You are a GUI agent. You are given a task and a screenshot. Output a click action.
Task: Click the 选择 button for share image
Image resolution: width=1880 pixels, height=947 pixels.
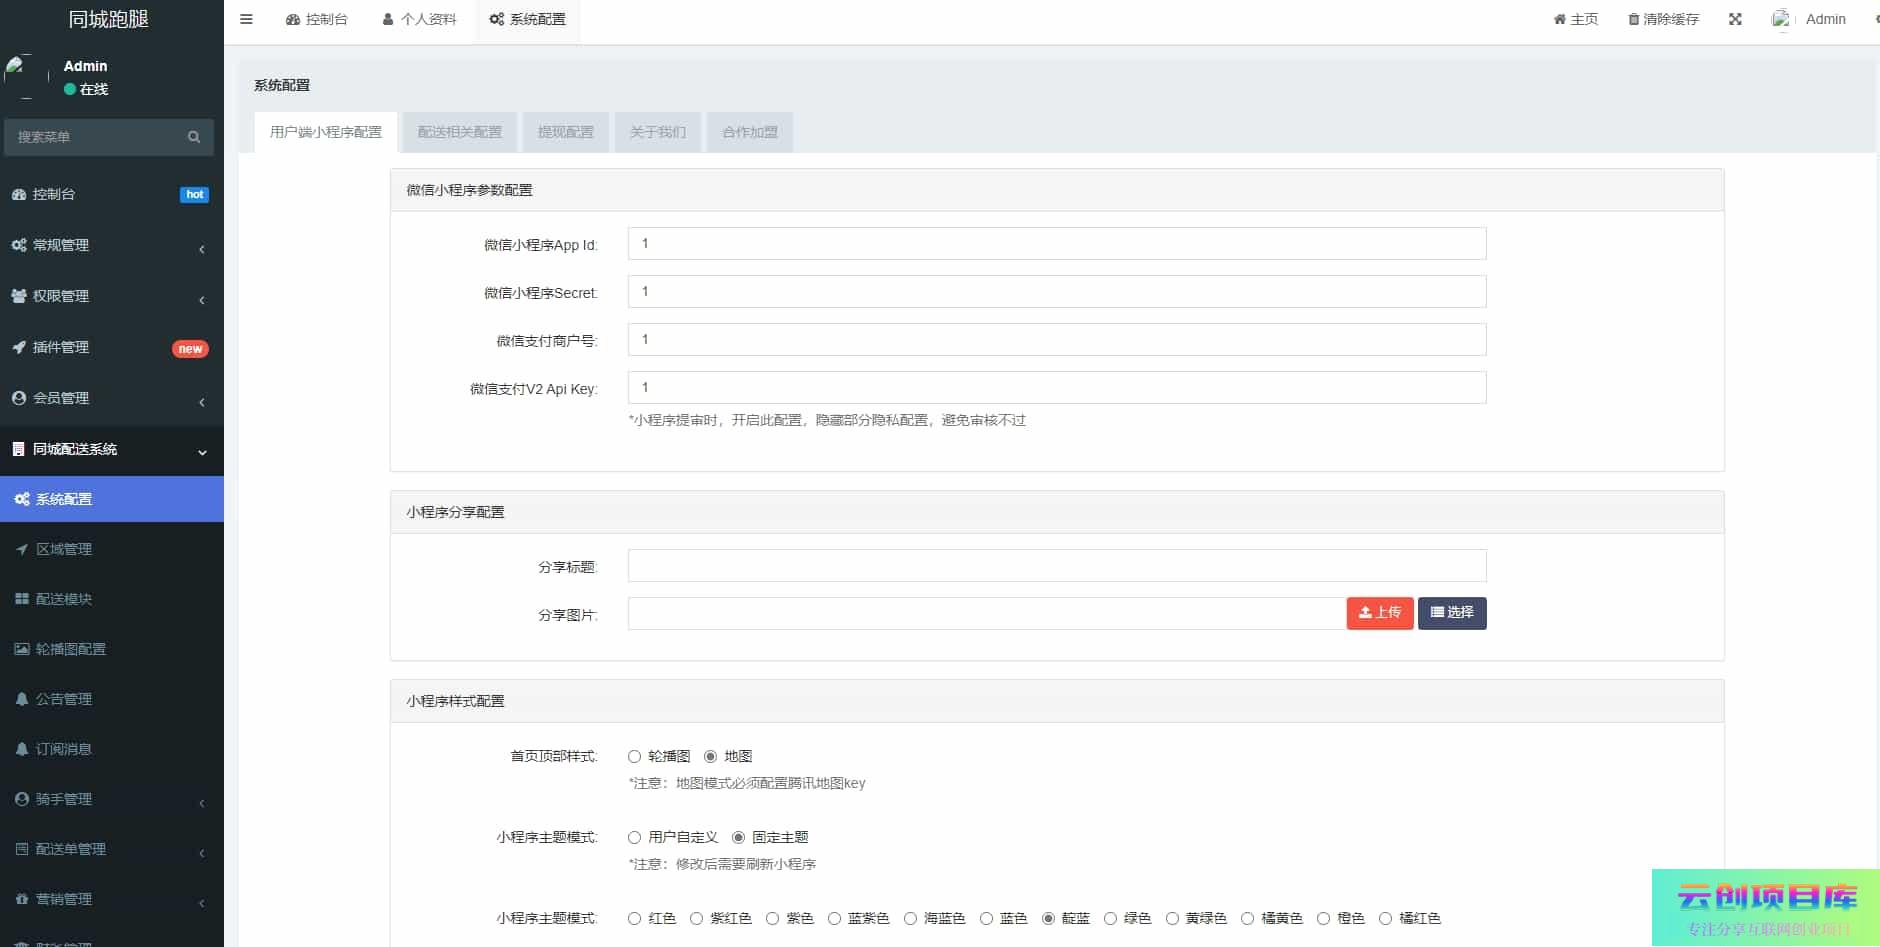pos(1451,613)
